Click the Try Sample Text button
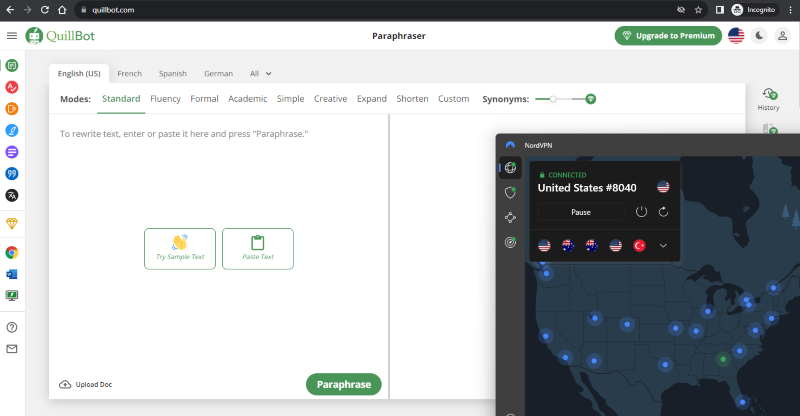 (x=180, y=249)
